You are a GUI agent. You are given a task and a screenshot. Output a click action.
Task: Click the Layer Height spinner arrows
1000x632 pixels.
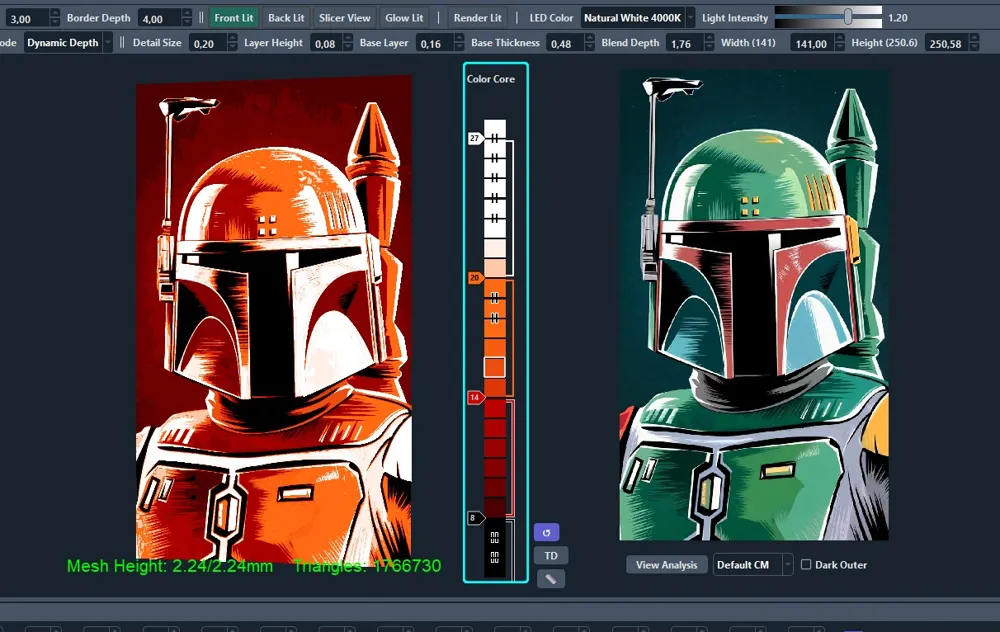tap(348, 43)
